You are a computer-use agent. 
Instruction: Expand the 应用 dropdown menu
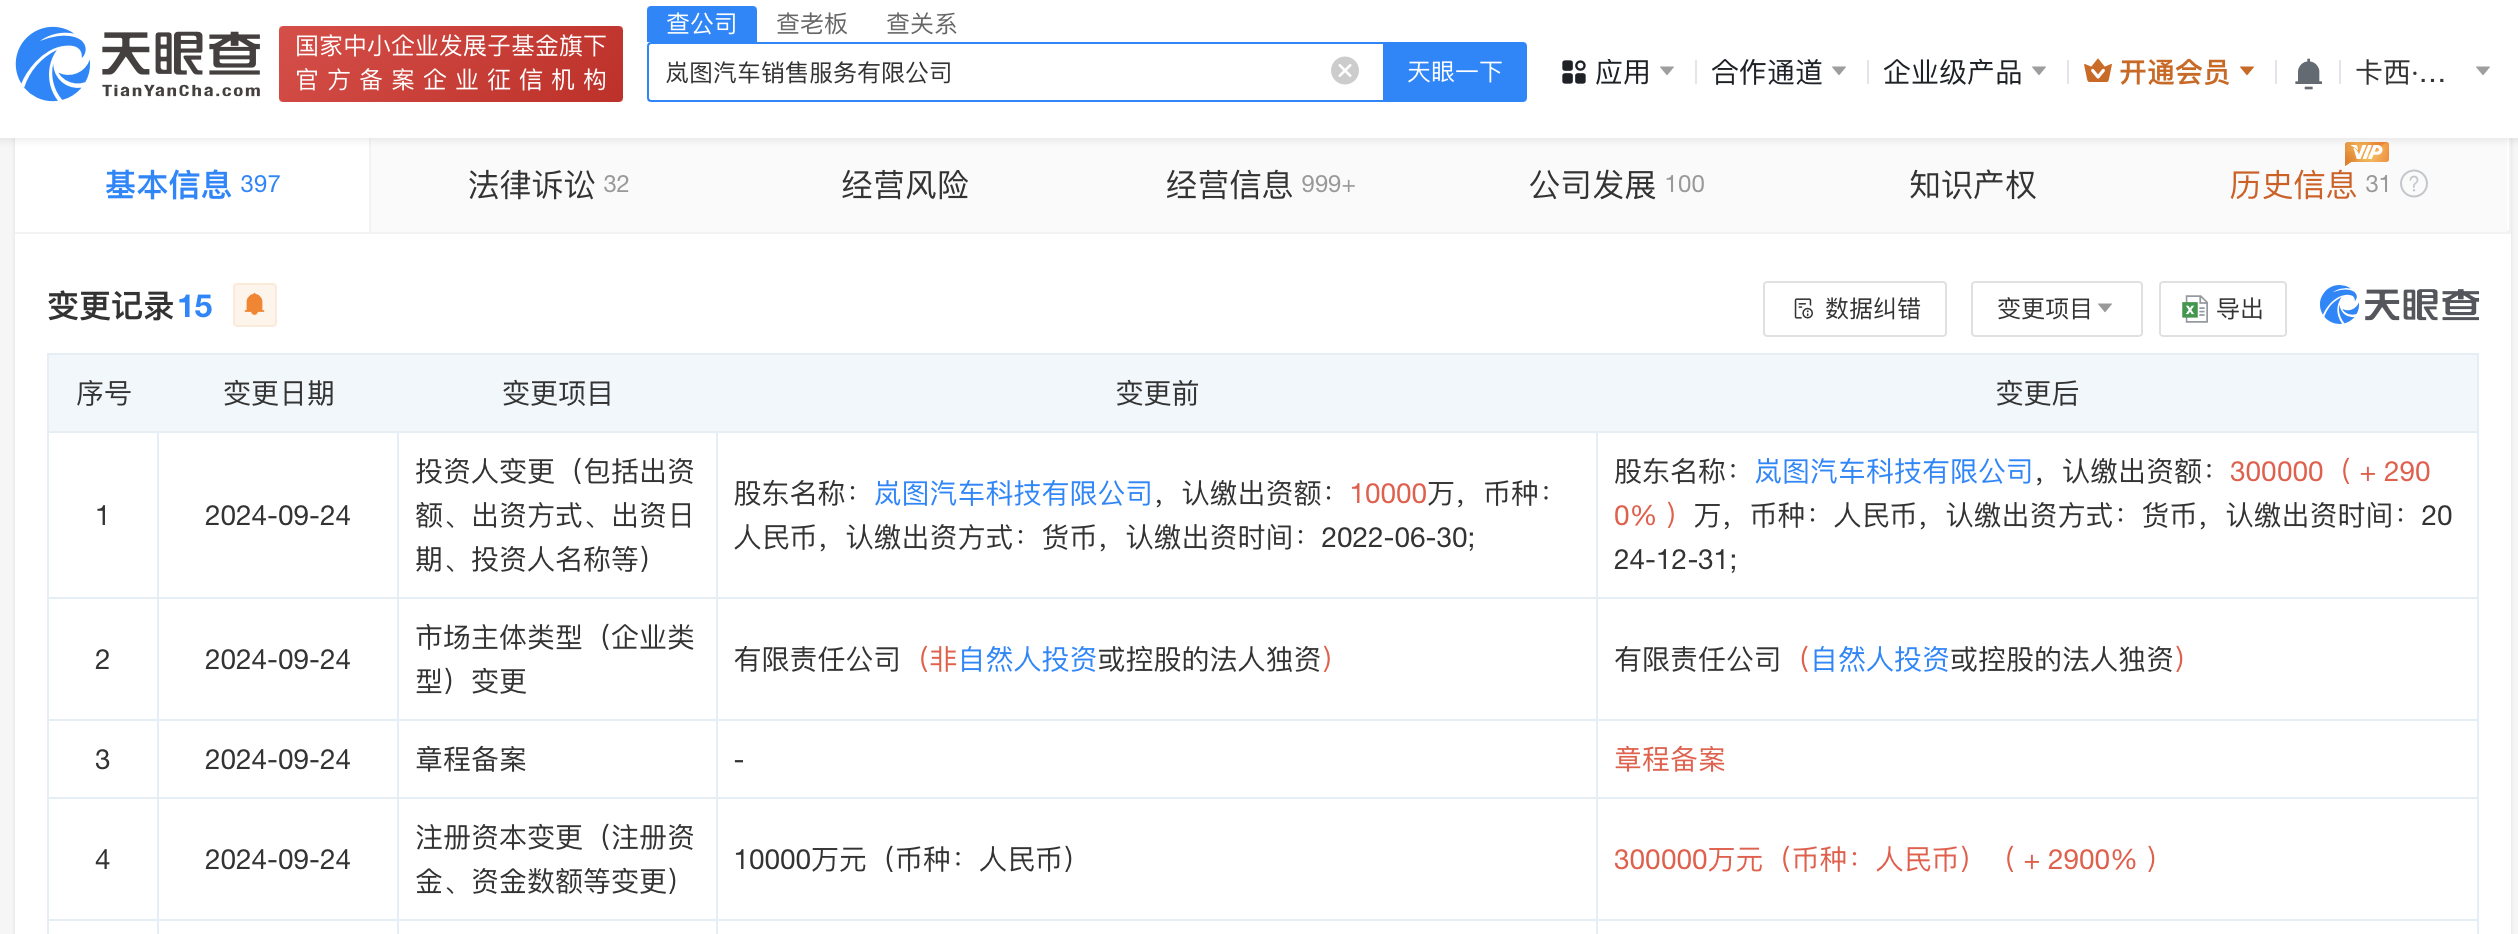(1667, 71)
